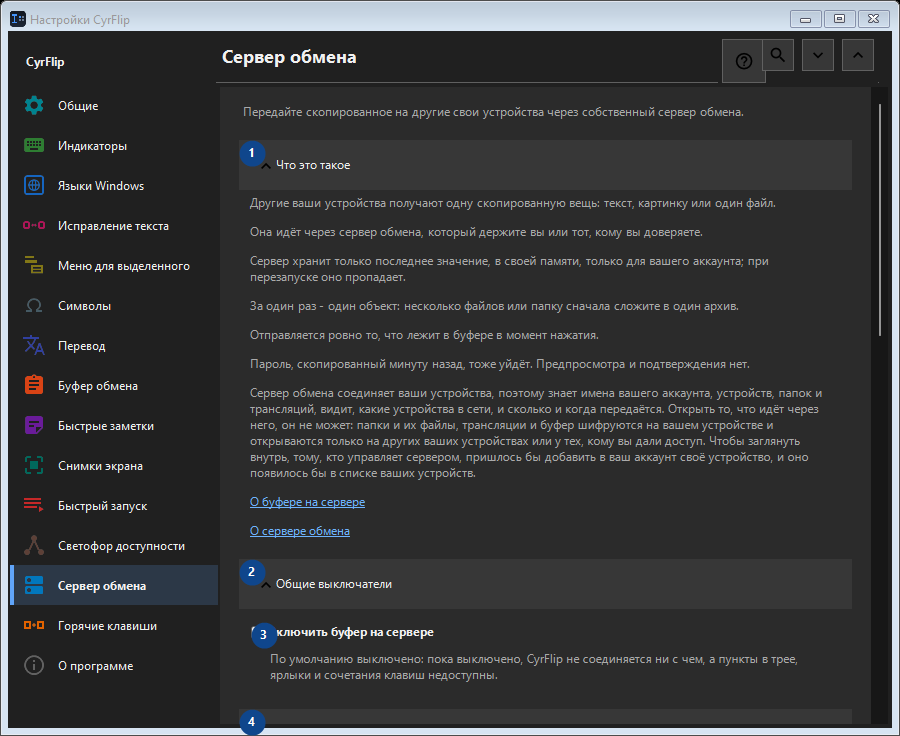900x736 pixels.
Task: Click the 'Передайте скопированное на другие' description text
Action: (x=493, y=112)
